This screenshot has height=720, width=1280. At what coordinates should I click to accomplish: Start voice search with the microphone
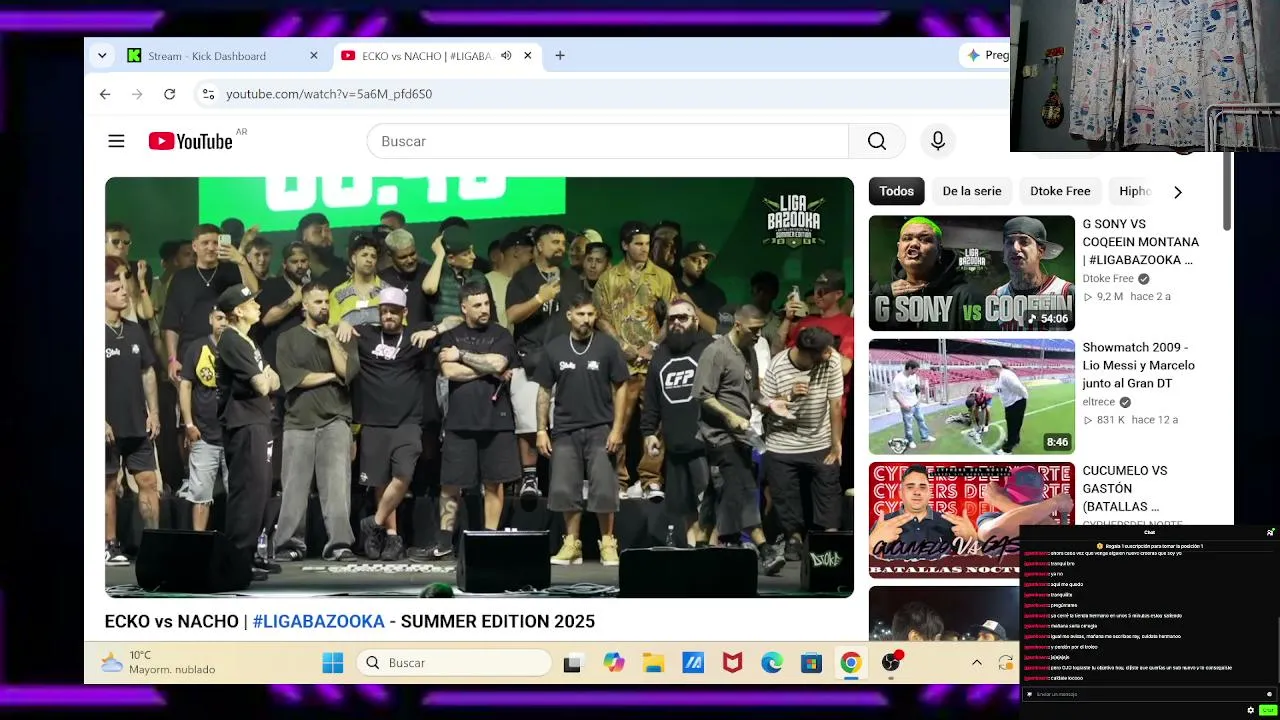[938, 141]
